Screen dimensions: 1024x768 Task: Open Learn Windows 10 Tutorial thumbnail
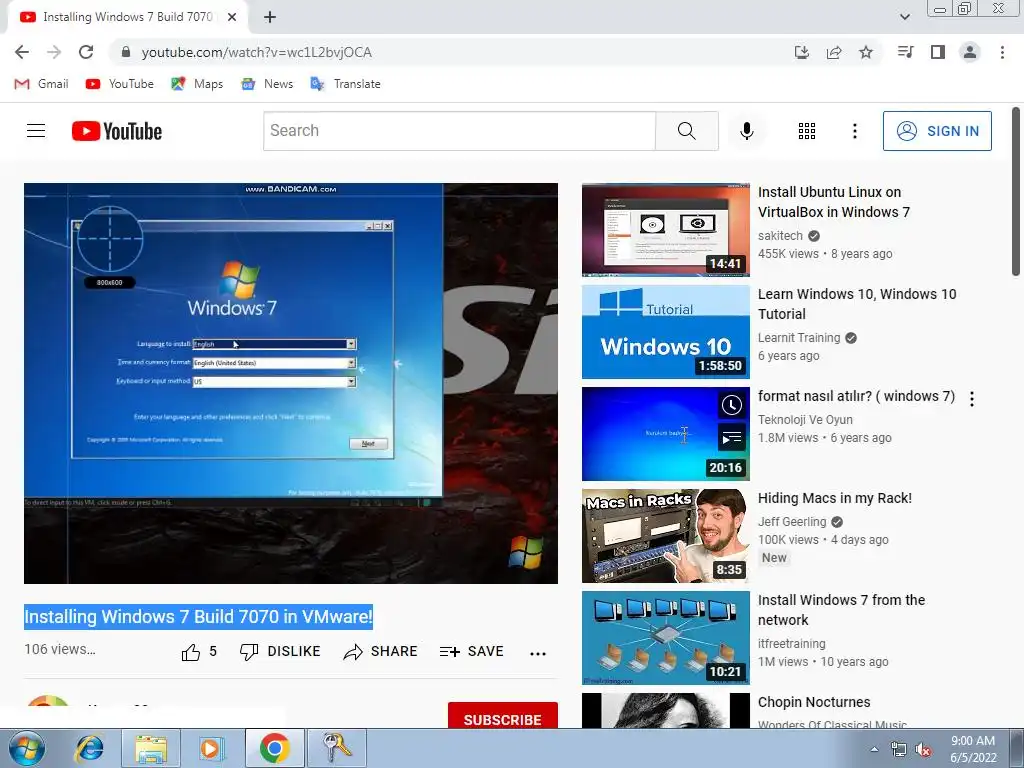(x=665, y=332)
